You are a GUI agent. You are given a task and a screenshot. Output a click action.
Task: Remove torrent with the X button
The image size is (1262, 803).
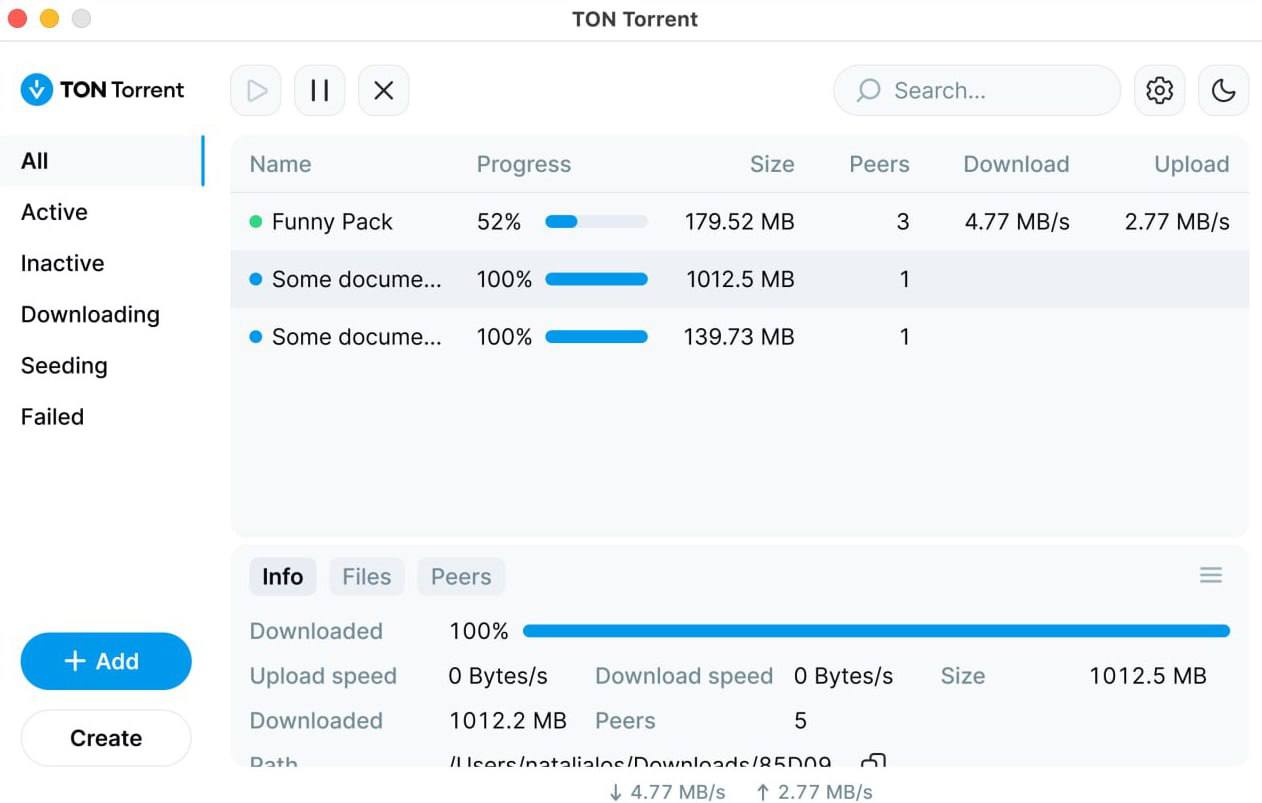point(383,91)
